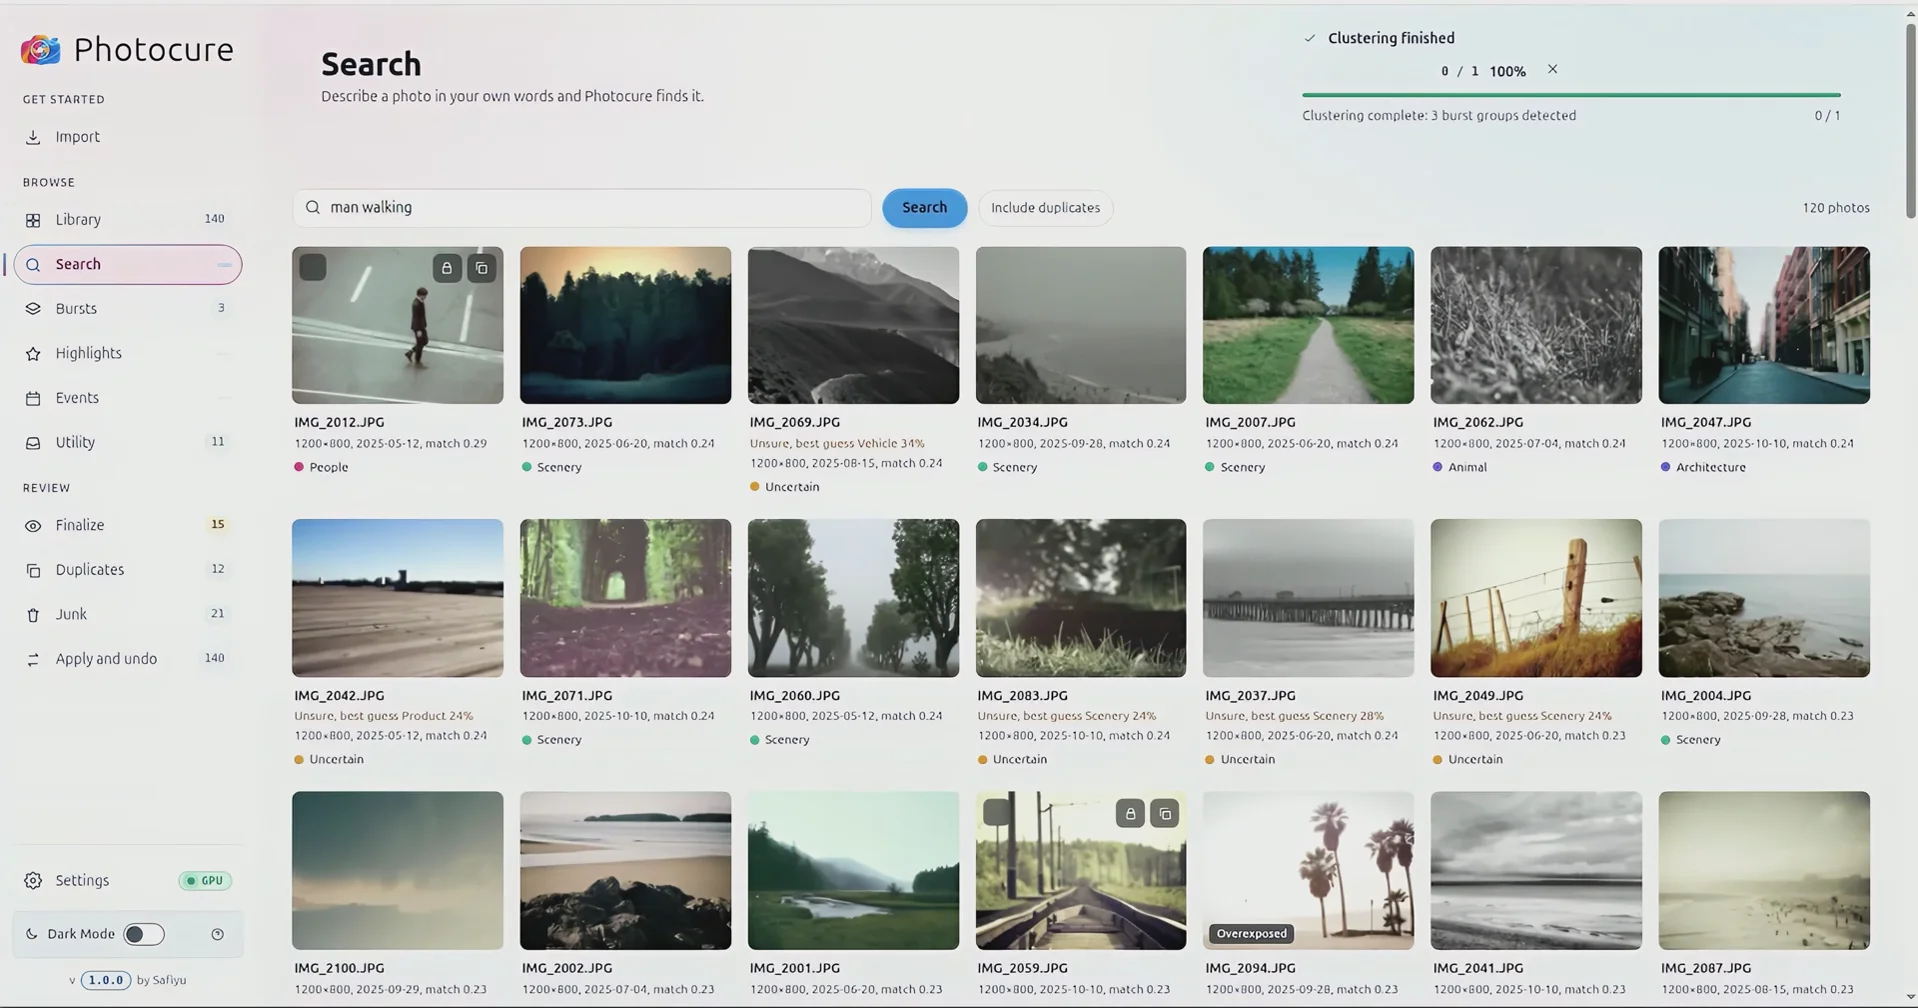Click the lock icon on IMG_2059.JPG
Image resolution: width=1918 pixels, height=1008 pixels.
(x=1130, y=813)
